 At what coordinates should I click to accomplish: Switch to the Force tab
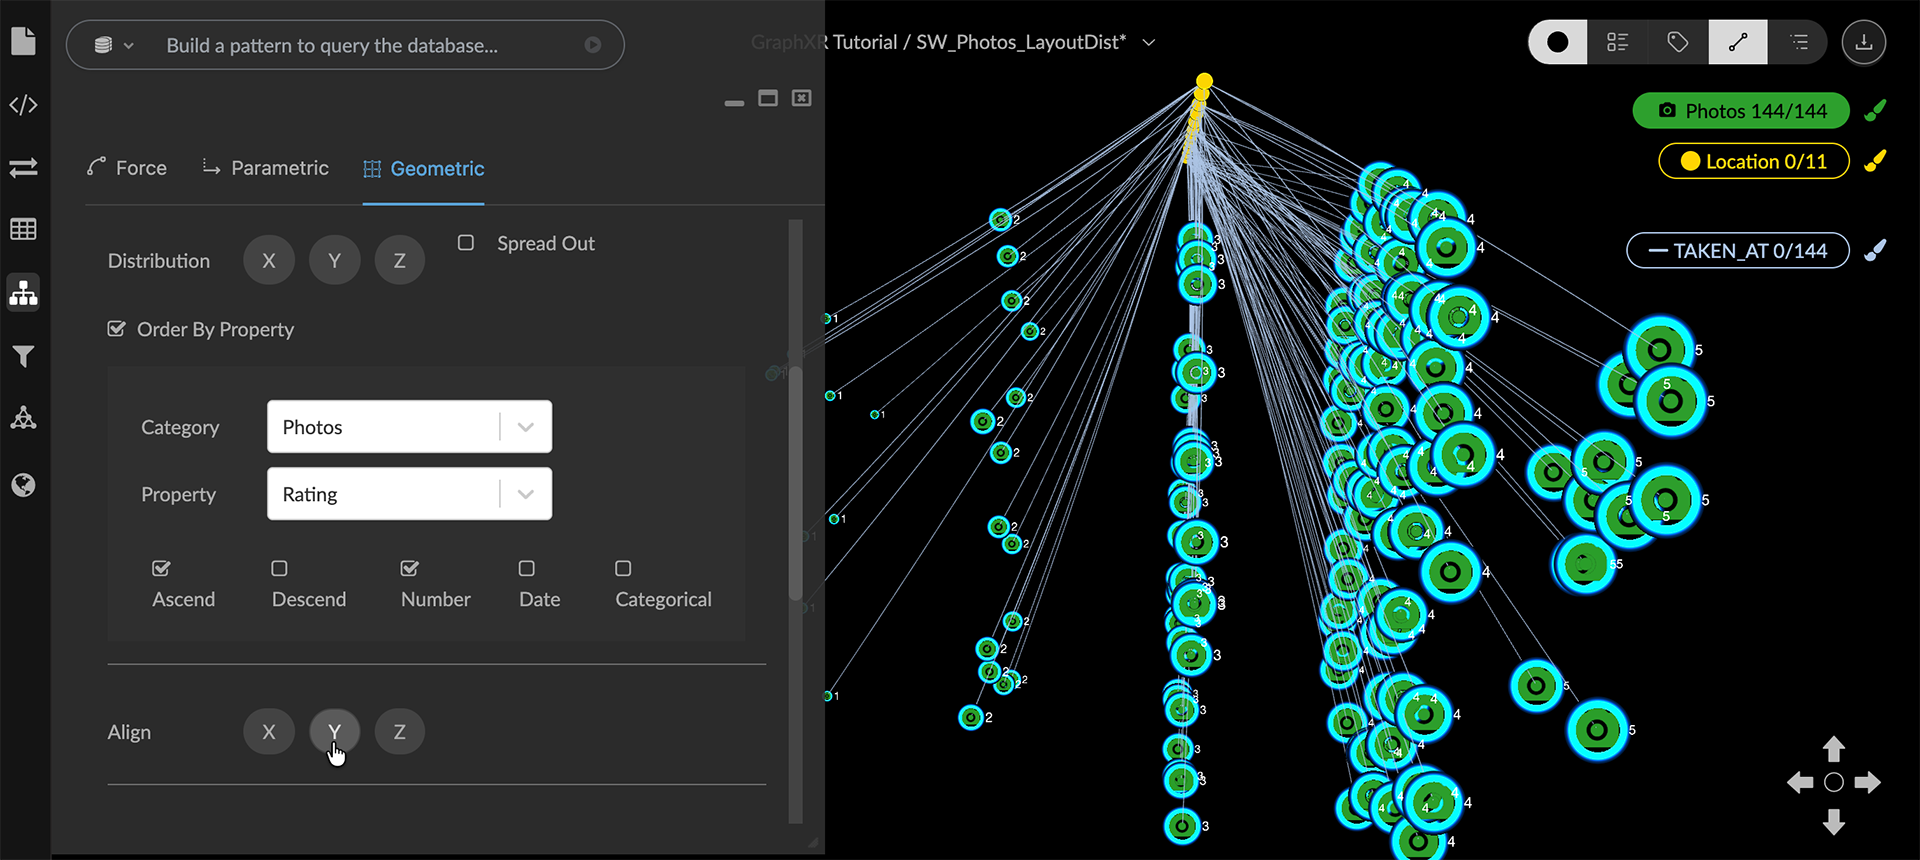[x=127, y=168]
